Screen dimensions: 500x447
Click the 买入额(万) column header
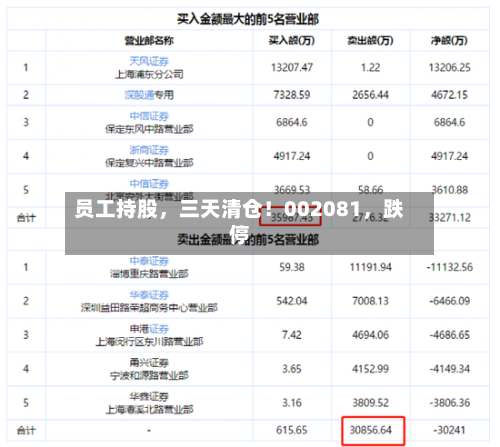tap(292, 41)
